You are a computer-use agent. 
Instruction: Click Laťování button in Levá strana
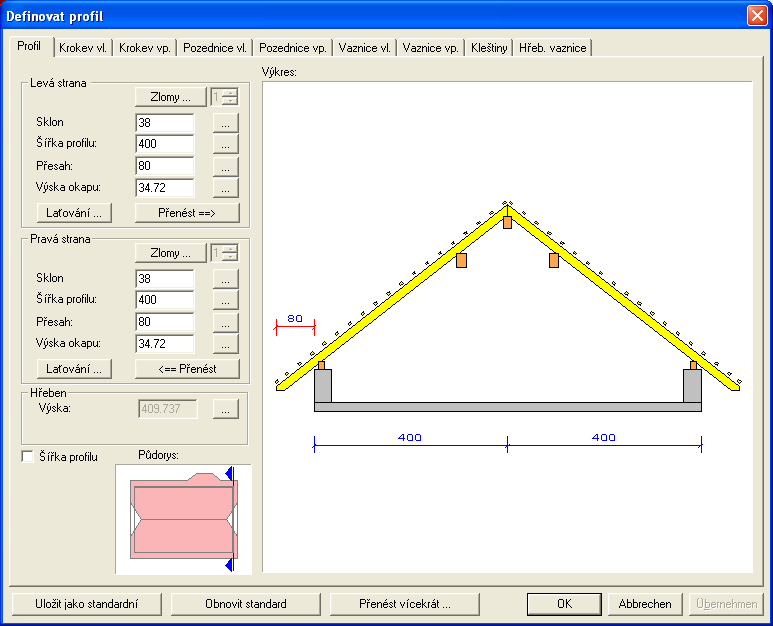click(x=74, y=213)
